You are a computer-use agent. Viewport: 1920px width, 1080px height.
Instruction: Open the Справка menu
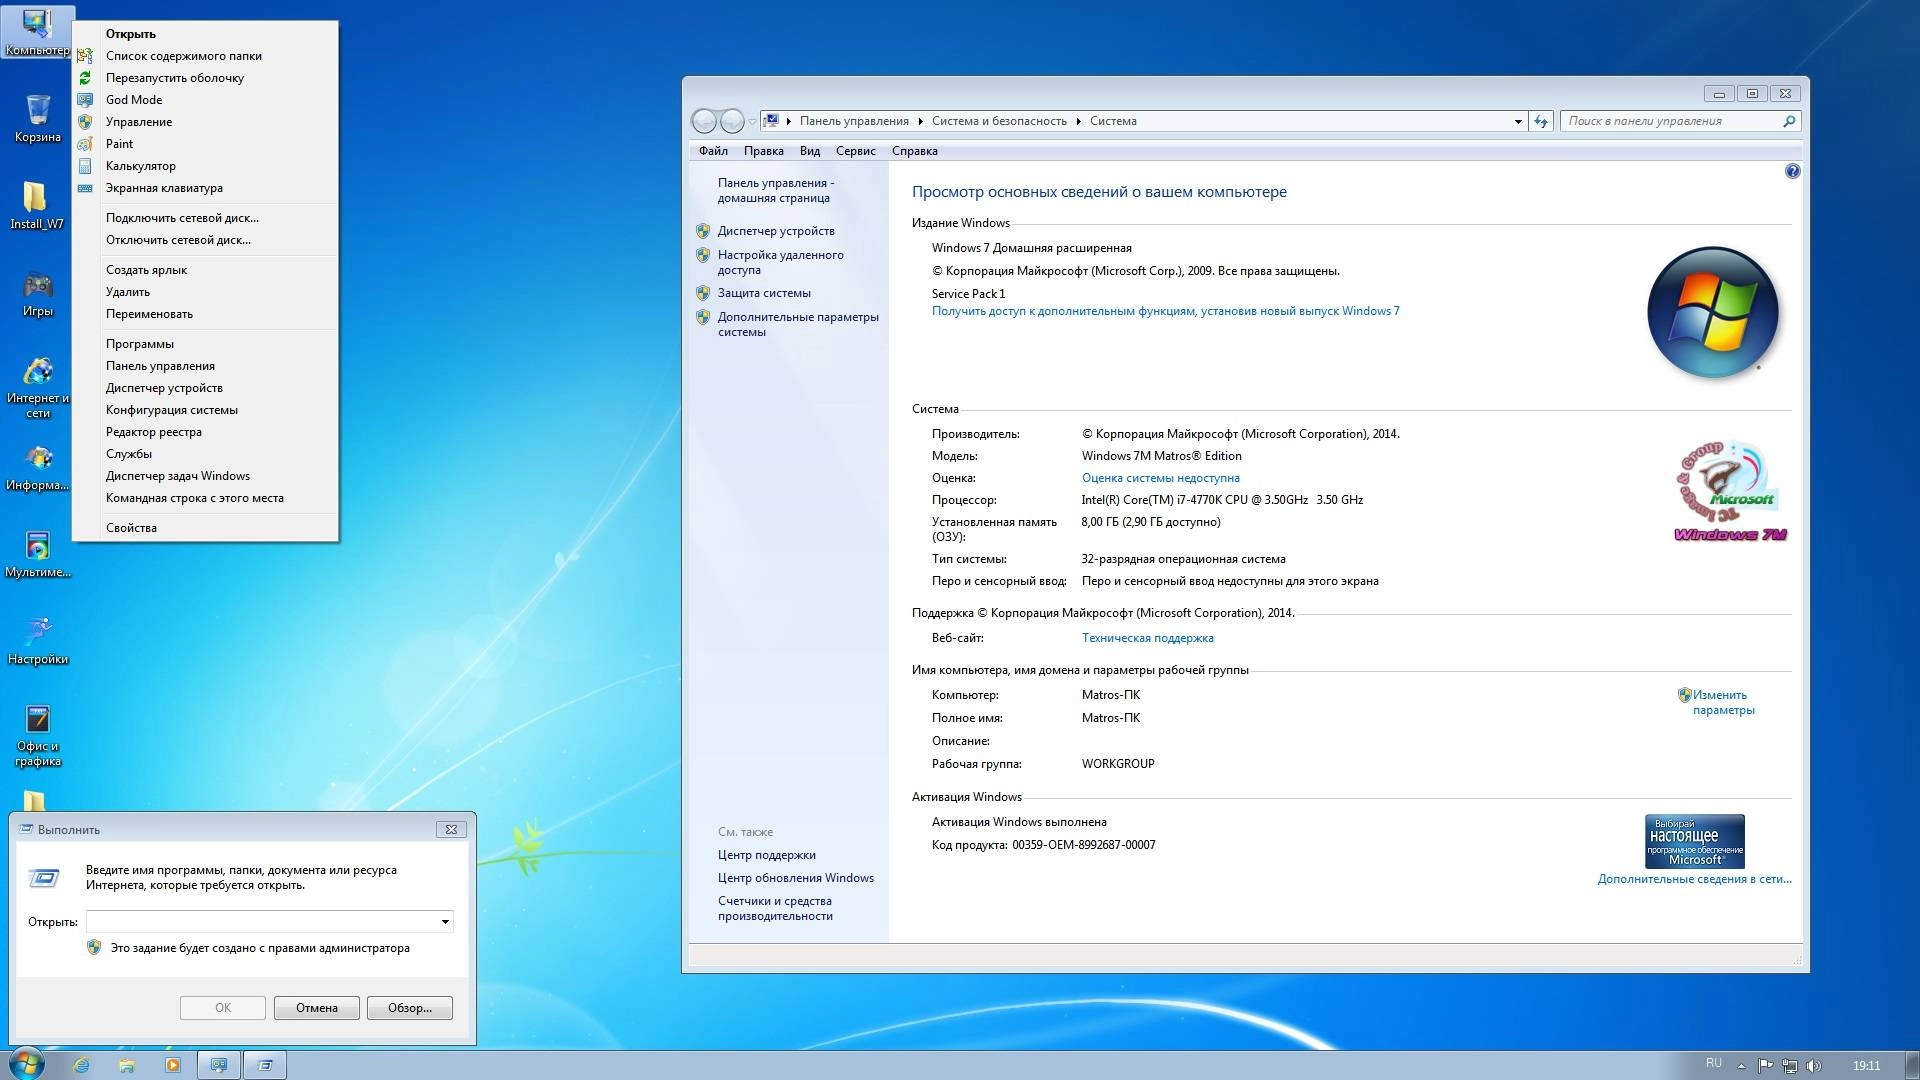coord(914,151)
